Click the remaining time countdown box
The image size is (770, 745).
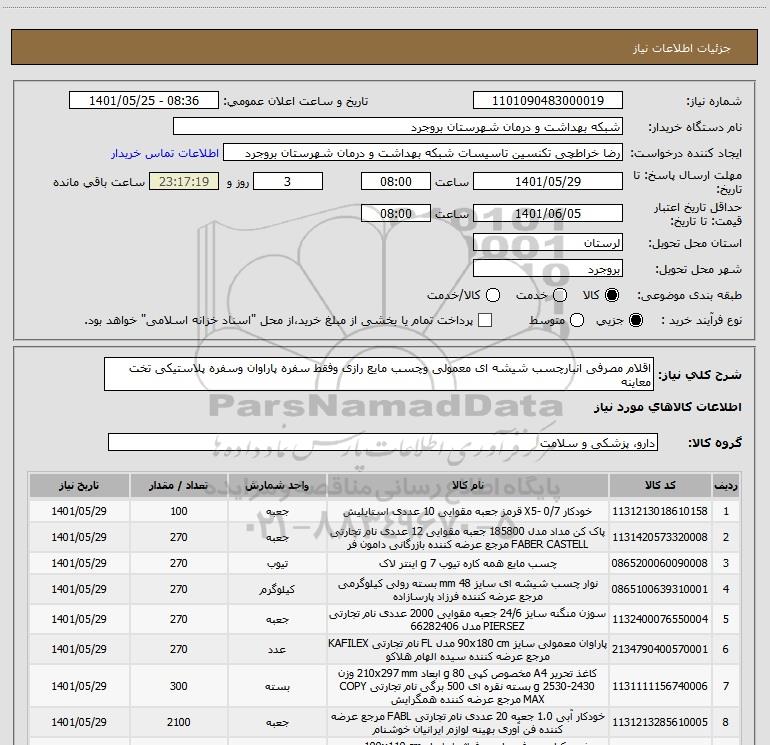point(183,182)
